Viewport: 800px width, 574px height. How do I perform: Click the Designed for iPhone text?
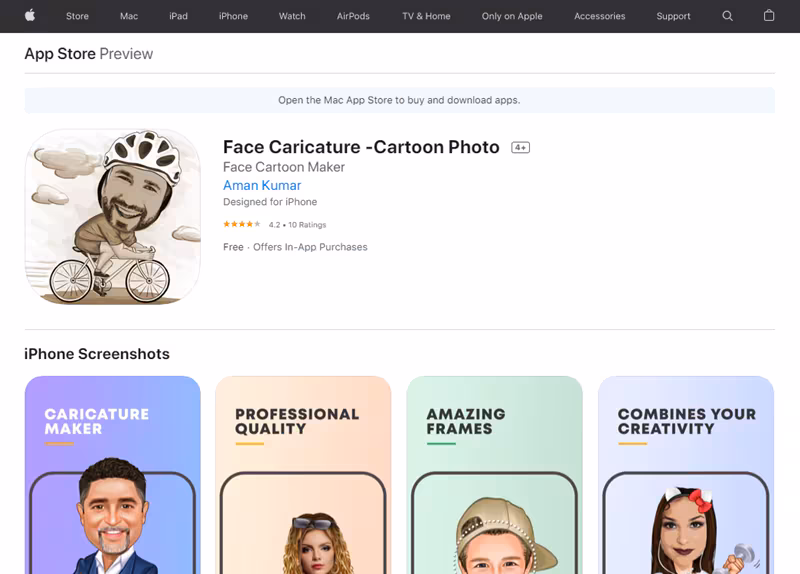(270, 202)
